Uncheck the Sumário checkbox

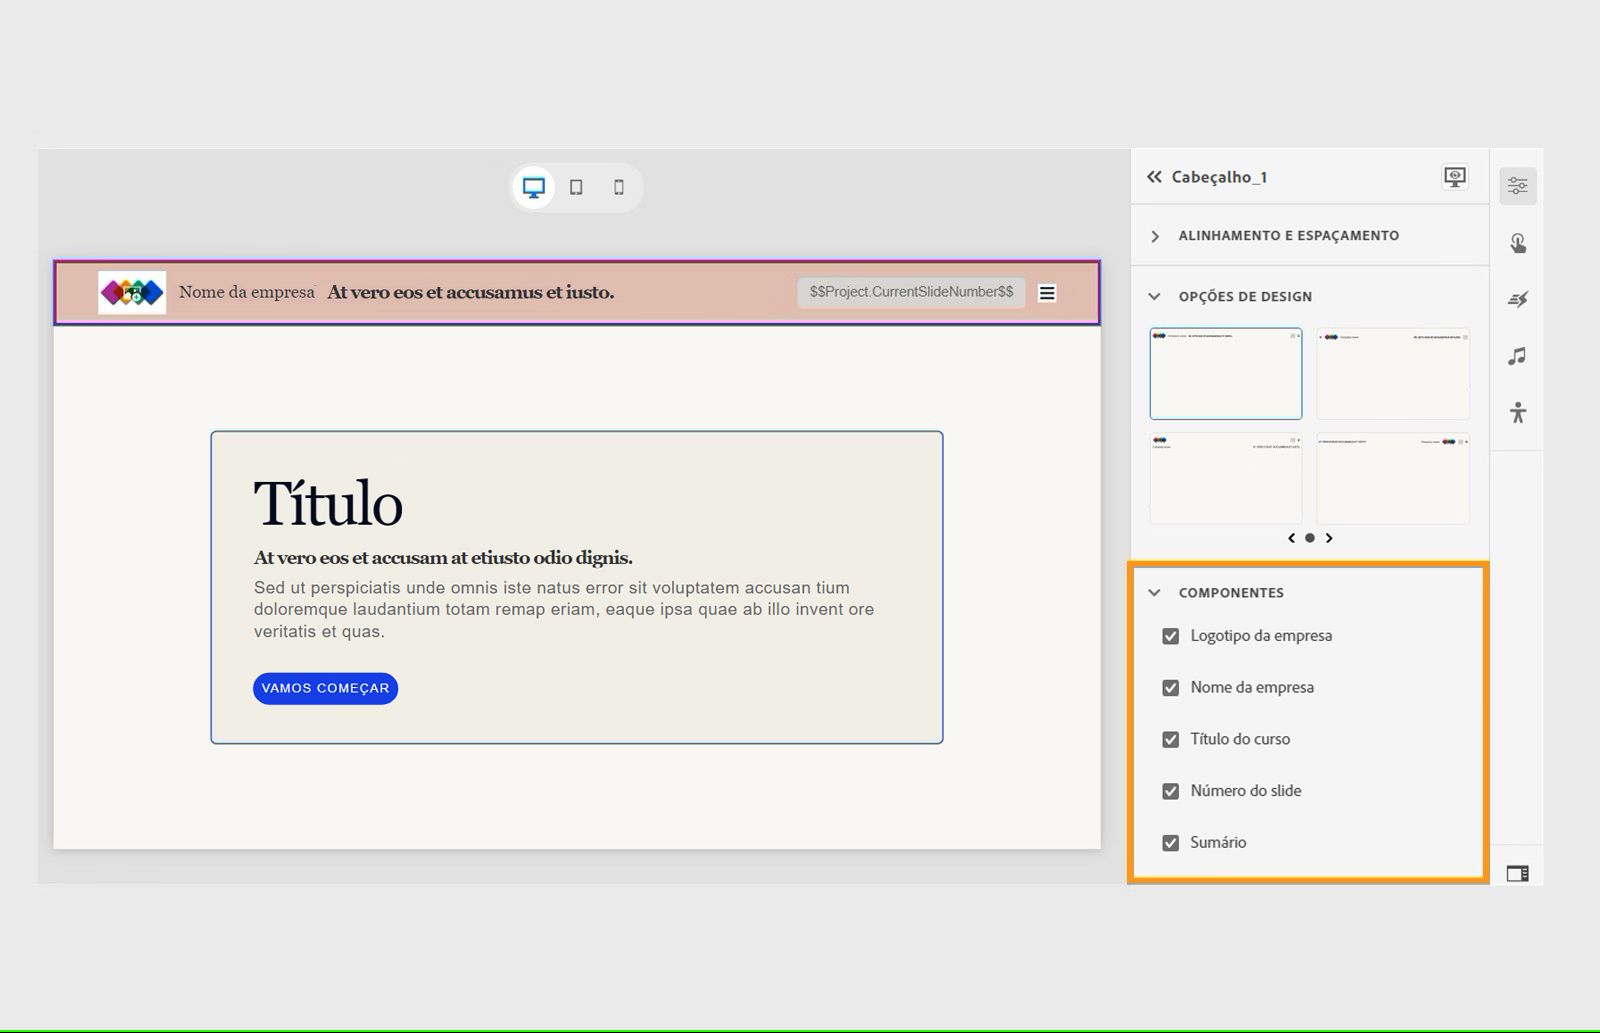tap(1170, 842)
